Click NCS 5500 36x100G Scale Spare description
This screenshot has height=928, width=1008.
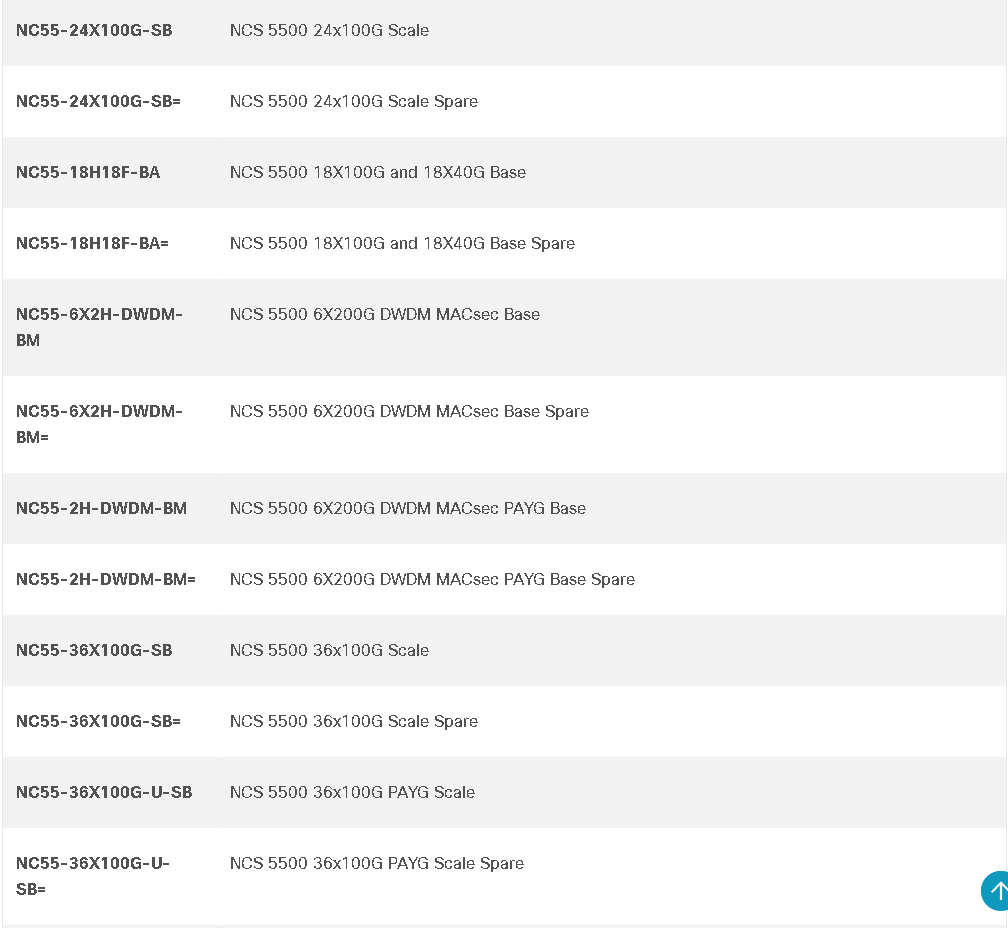click(353, 721)
